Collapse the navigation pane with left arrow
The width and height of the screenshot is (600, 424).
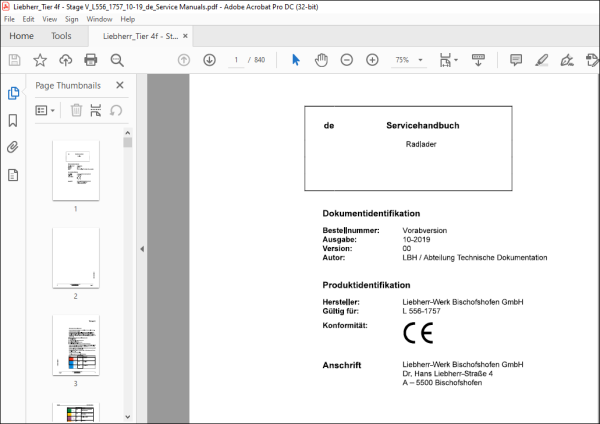tap(142, 249)
